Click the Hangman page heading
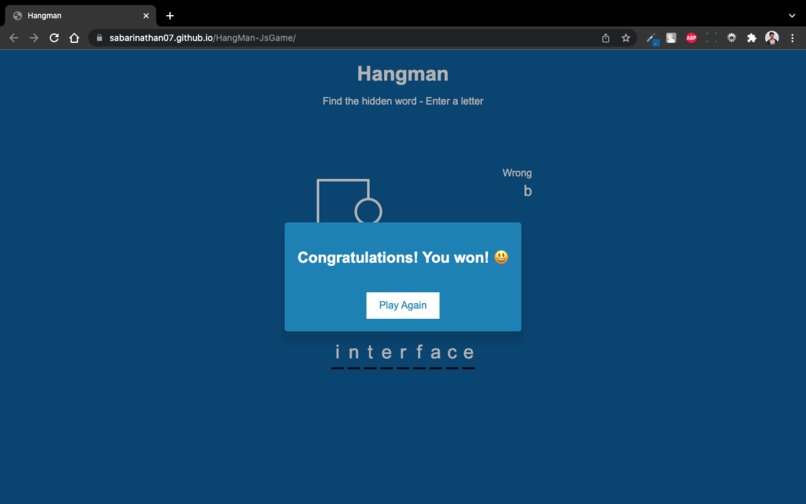The width and height of the screenshot is (806, 504). [402, 74]
